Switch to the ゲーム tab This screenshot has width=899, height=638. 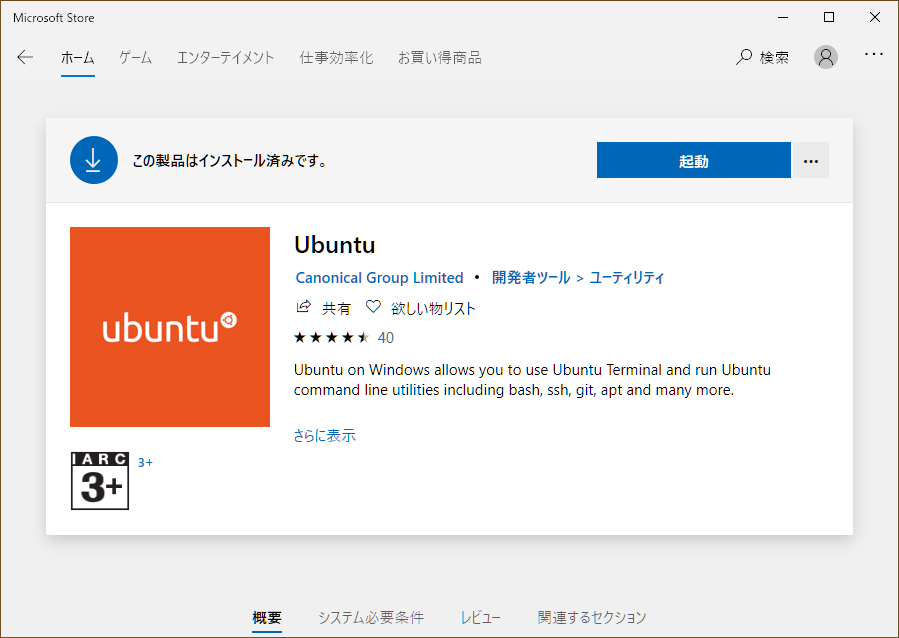click(x=135, y=57)
